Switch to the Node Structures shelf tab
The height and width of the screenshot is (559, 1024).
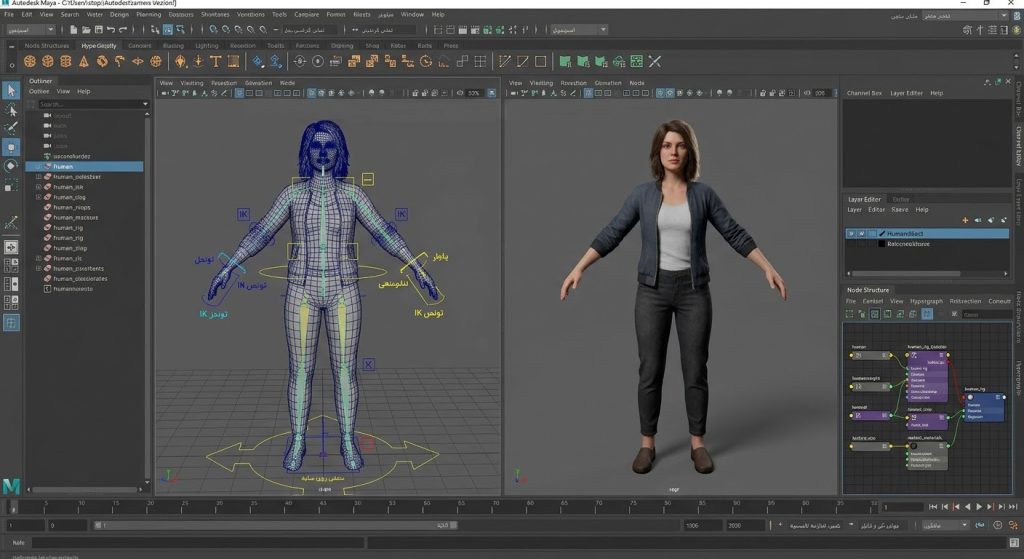click(46, 46)
